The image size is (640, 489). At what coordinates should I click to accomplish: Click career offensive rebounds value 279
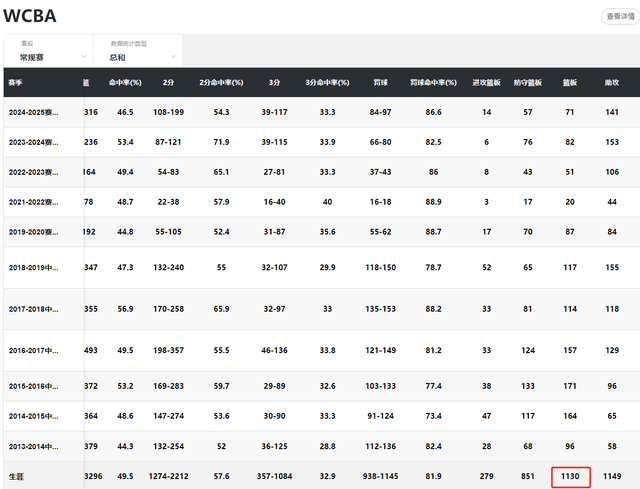coord(487,476)
